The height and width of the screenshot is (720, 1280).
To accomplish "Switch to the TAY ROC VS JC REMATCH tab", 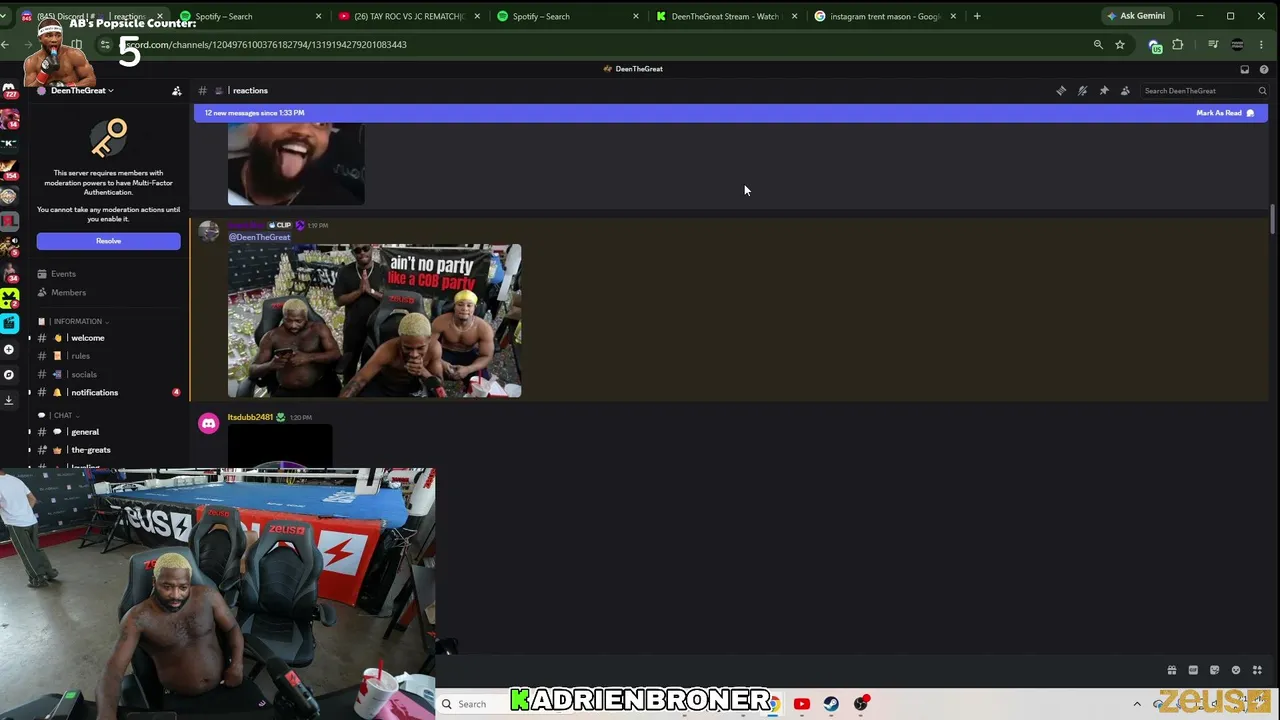I will click(408, 16).
